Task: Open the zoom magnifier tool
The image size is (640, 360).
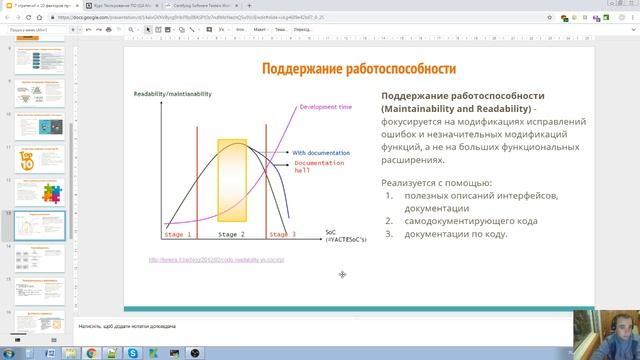Action: coord(131,30)
